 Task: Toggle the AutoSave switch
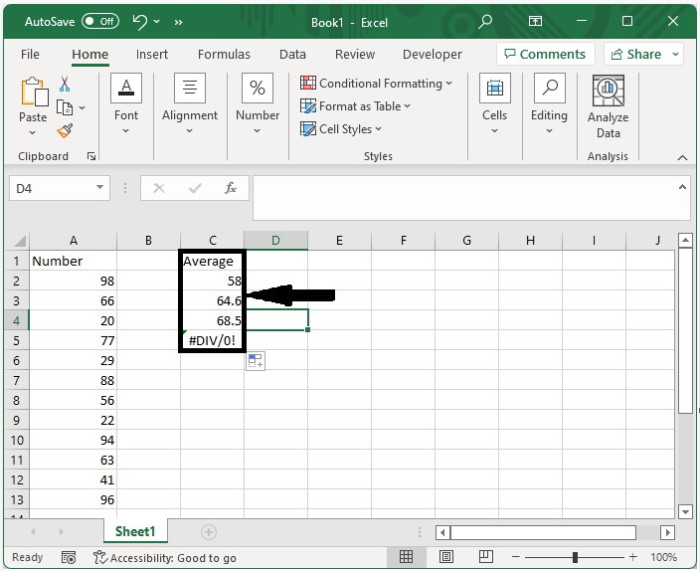[x=100, y=21]
